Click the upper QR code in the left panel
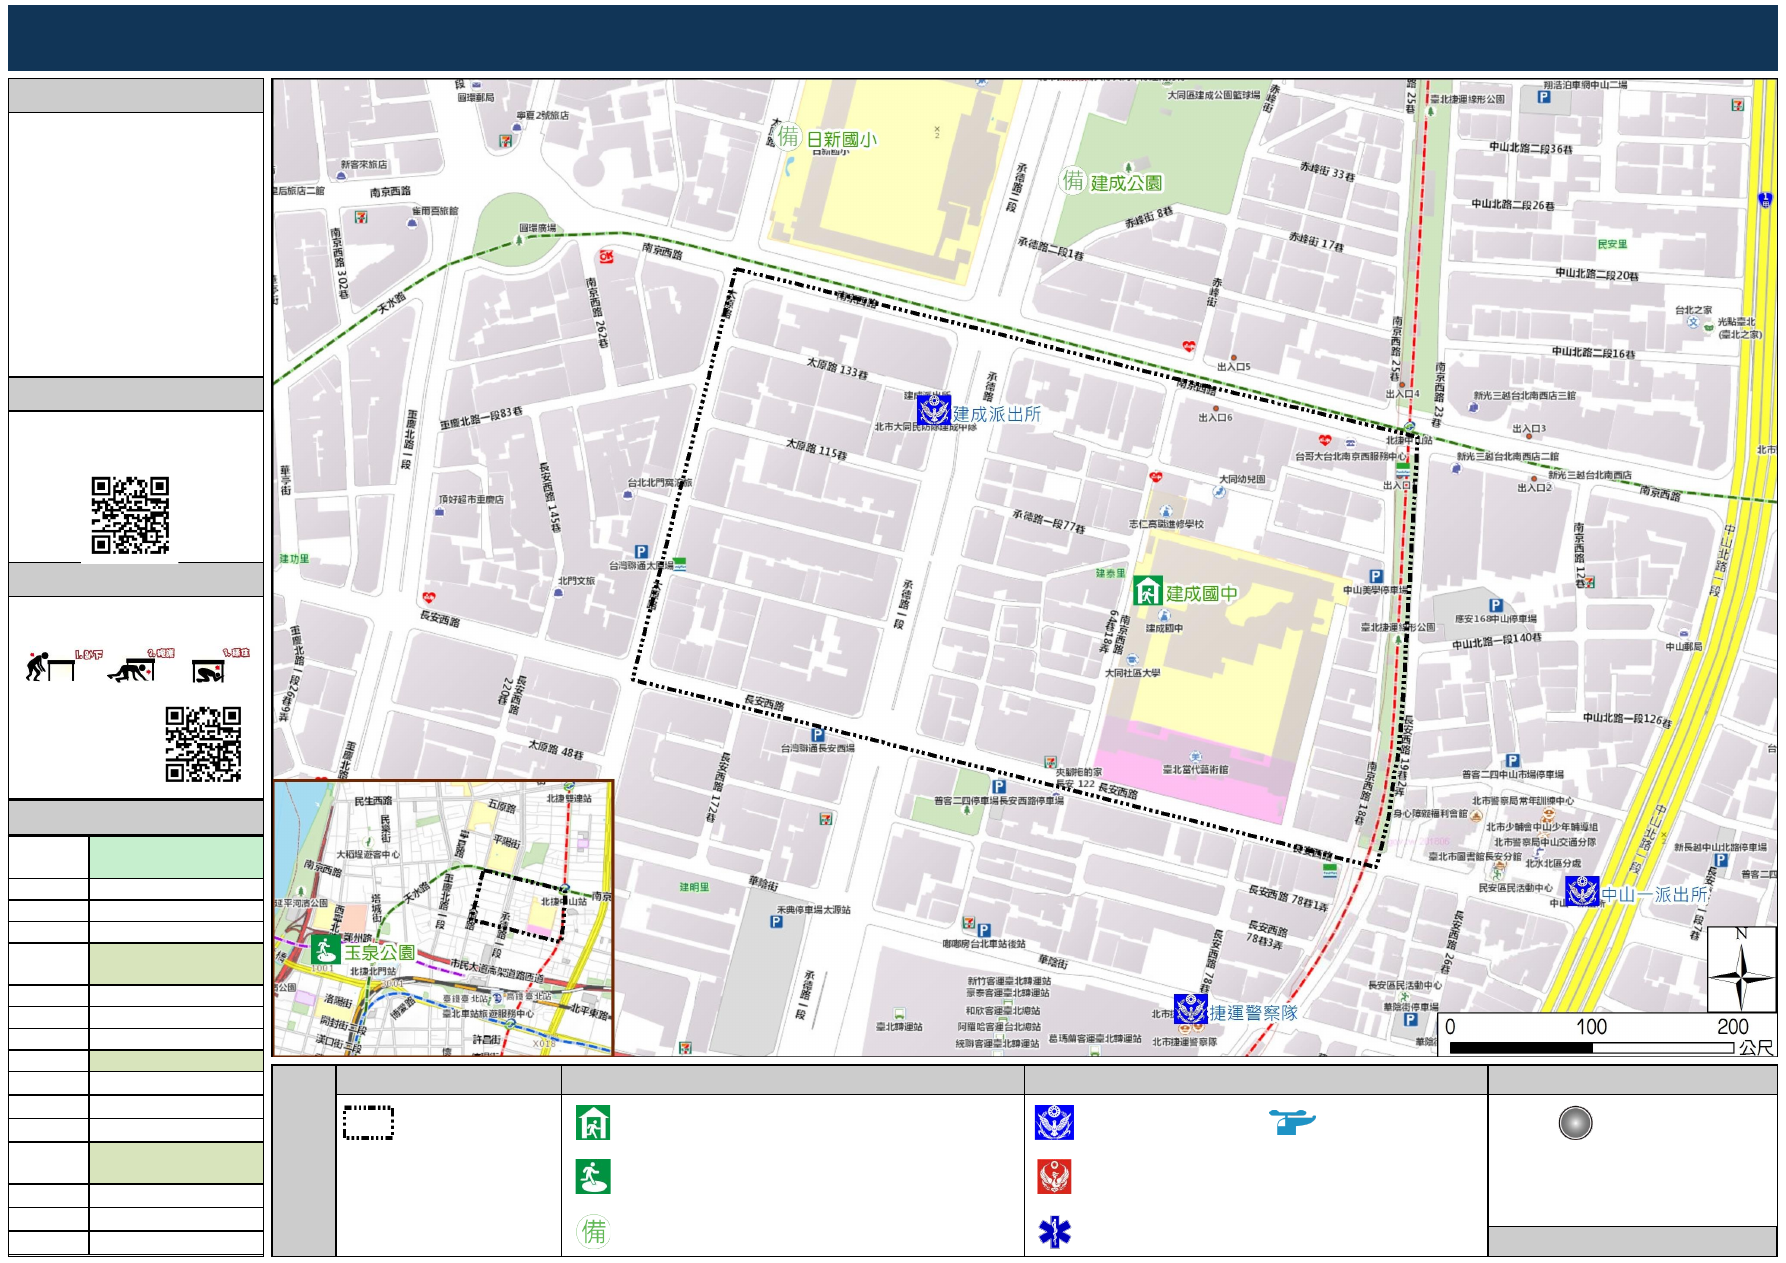 (x=130, y=515)
